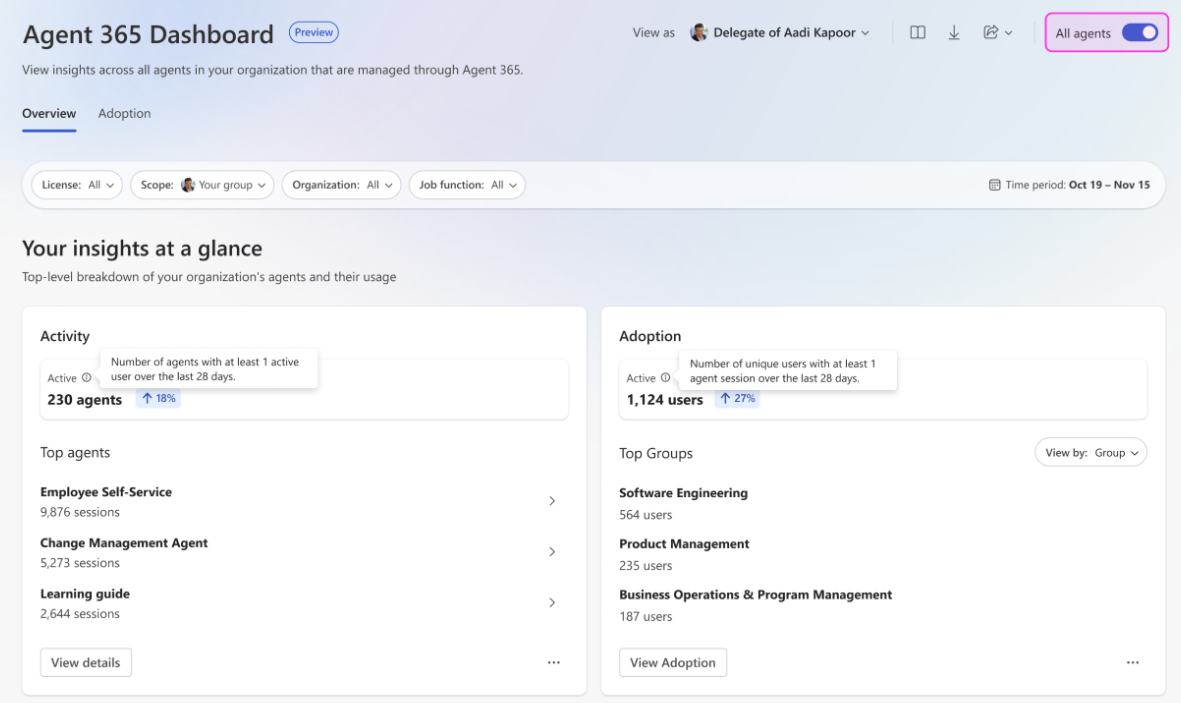Click Product Management group

[684, 544]
